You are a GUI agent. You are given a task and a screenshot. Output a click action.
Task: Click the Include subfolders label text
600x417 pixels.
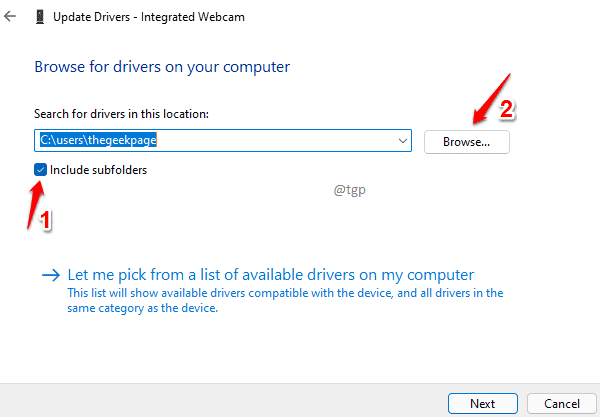[98, 170]
